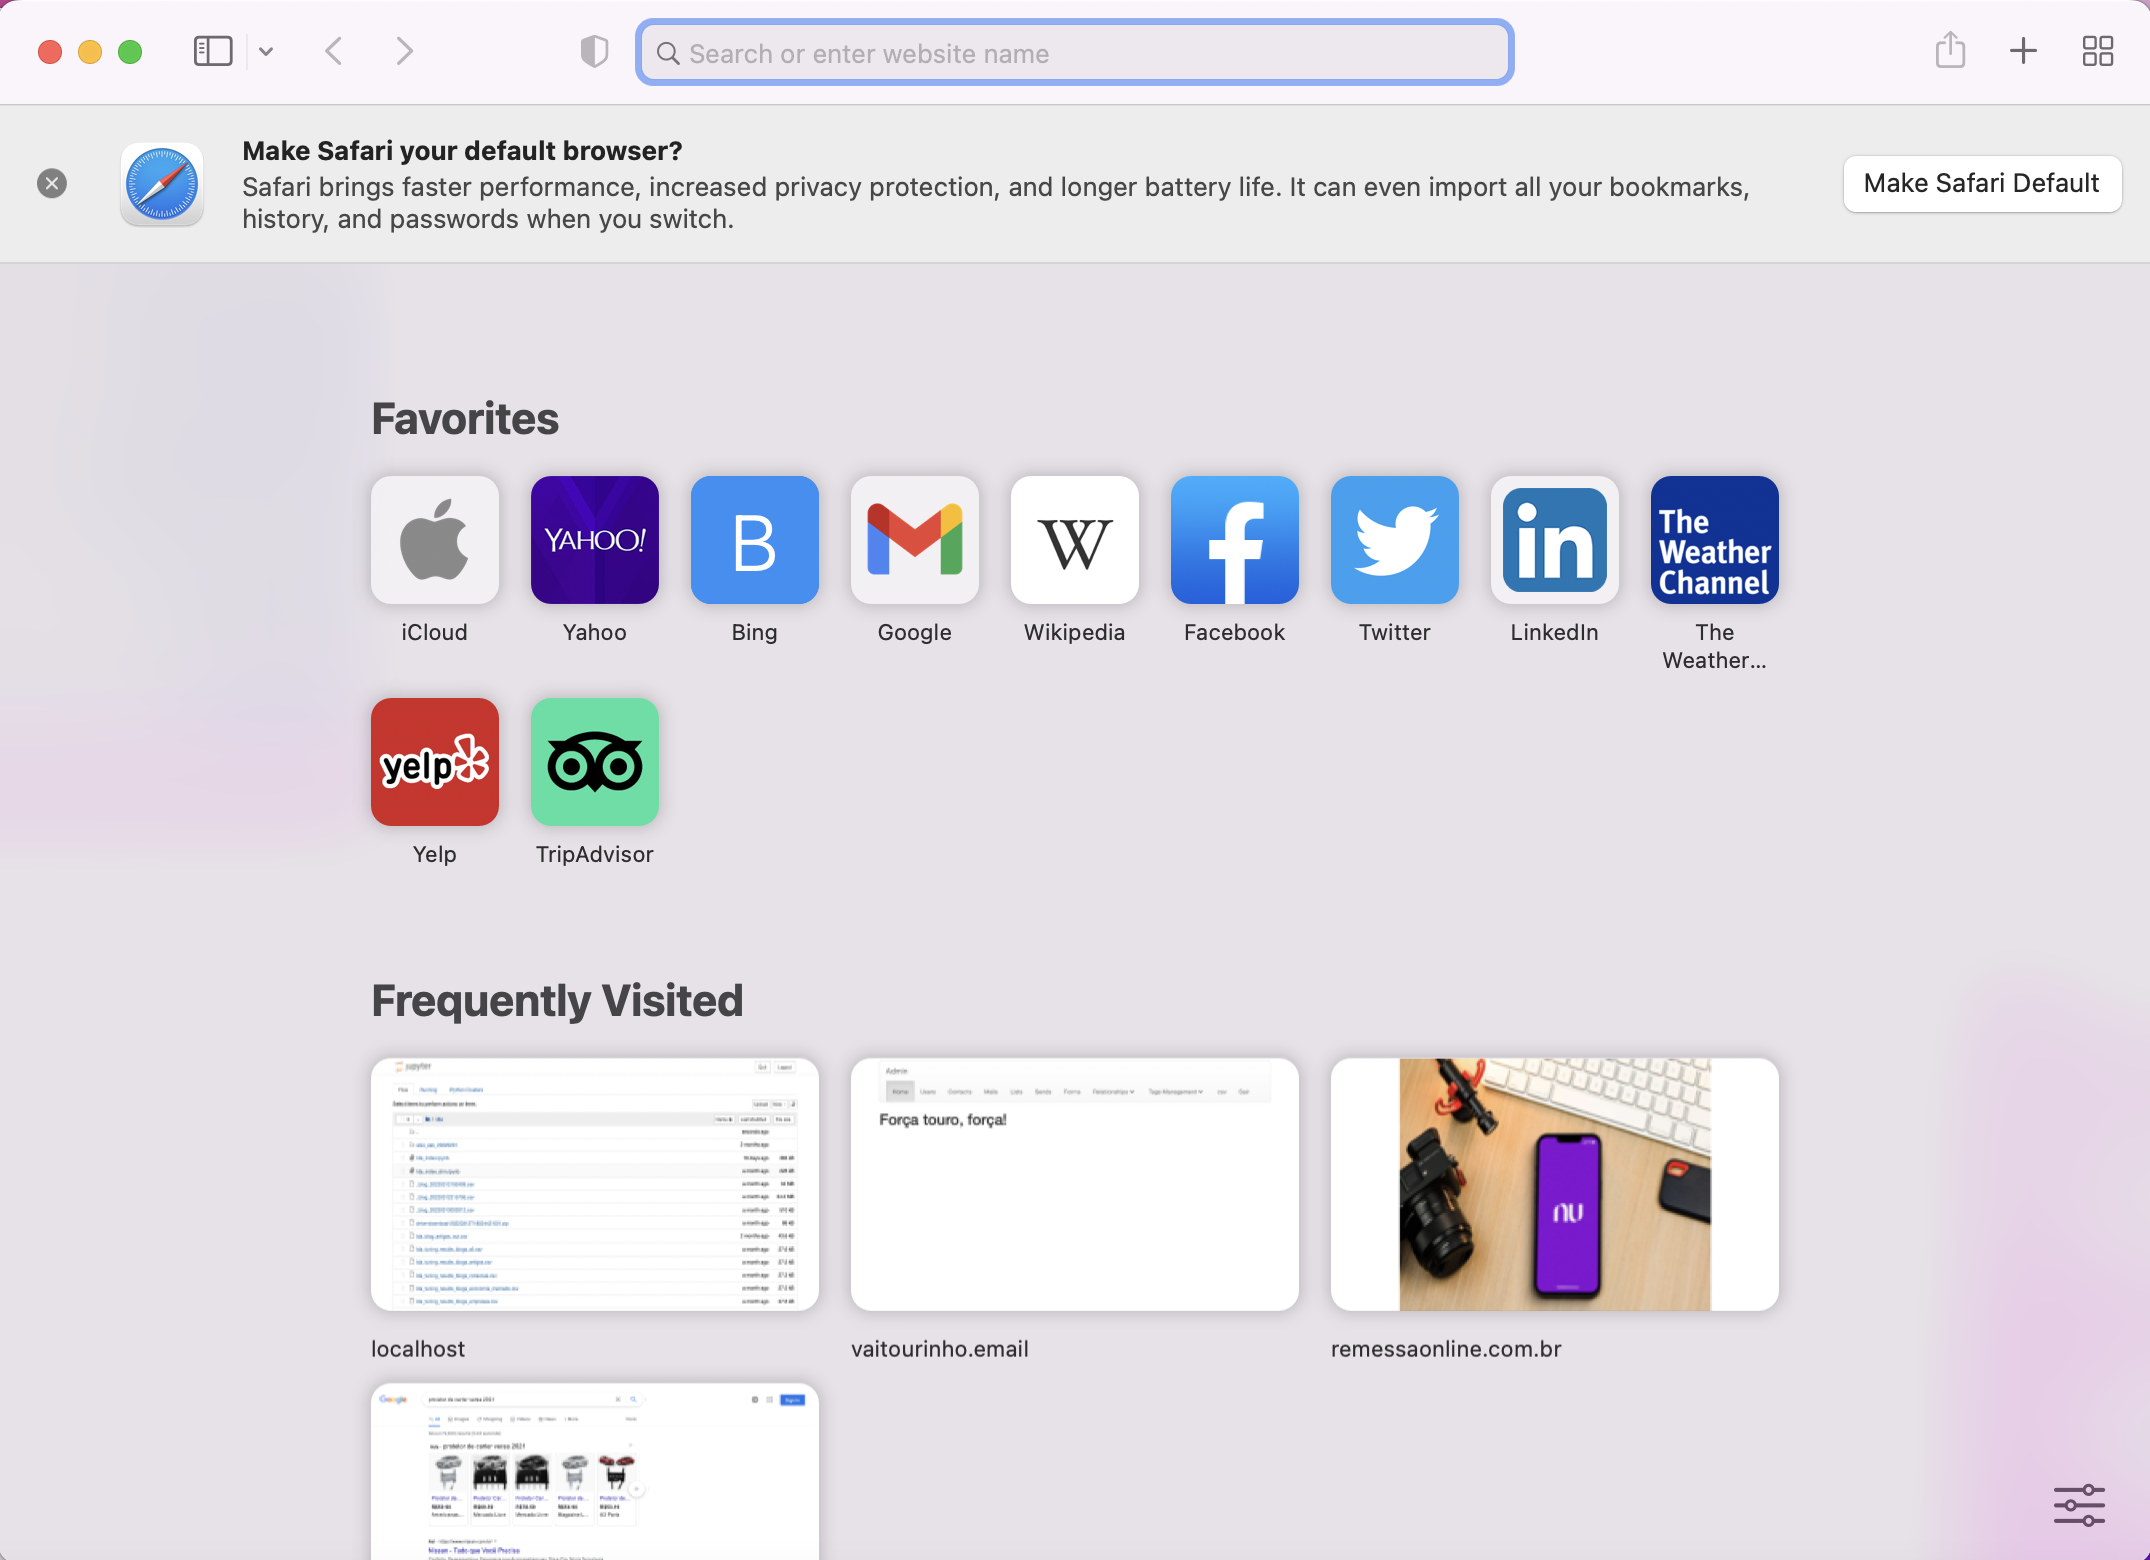Open share menu for current page
The height and width of the screenshot is (1560, 2150).
1950,50
